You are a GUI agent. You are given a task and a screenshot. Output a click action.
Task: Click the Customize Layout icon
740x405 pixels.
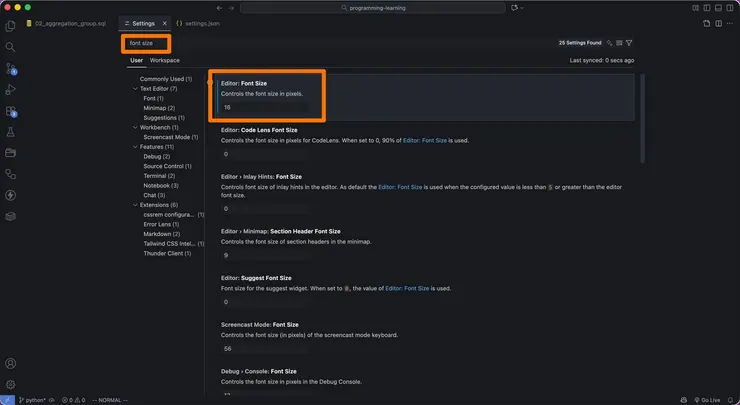coord(695,8)
